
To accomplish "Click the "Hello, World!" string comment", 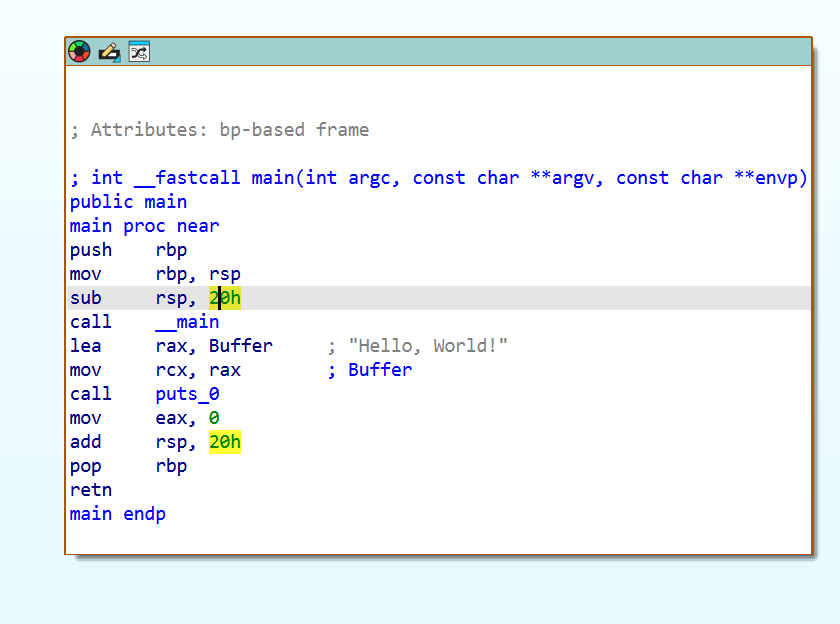I will 428,346.
